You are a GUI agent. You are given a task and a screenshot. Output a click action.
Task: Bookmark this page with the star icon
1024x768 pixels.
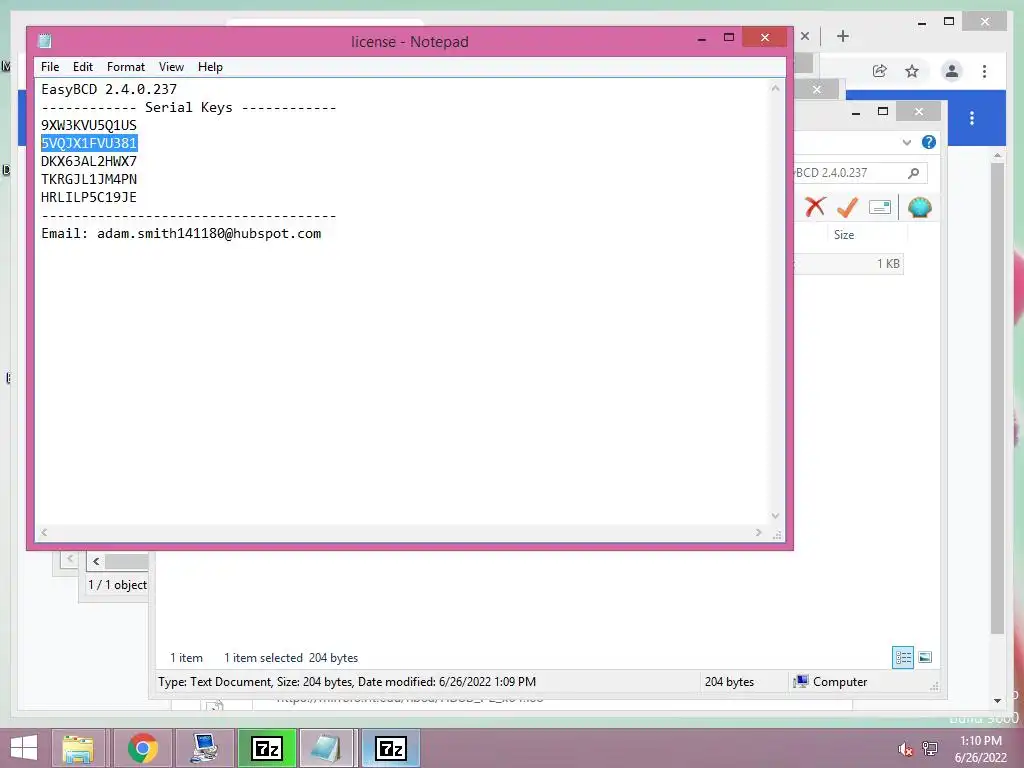[912, 71]
